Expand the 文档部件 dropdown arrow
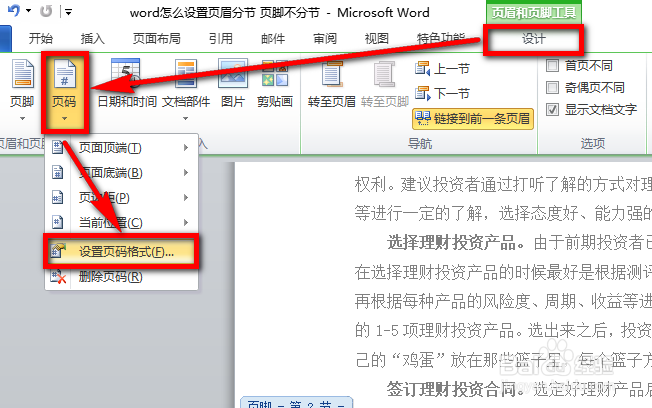Image resolution: width=652 pixels, height=408 pixels. click(x=186, y=119)
